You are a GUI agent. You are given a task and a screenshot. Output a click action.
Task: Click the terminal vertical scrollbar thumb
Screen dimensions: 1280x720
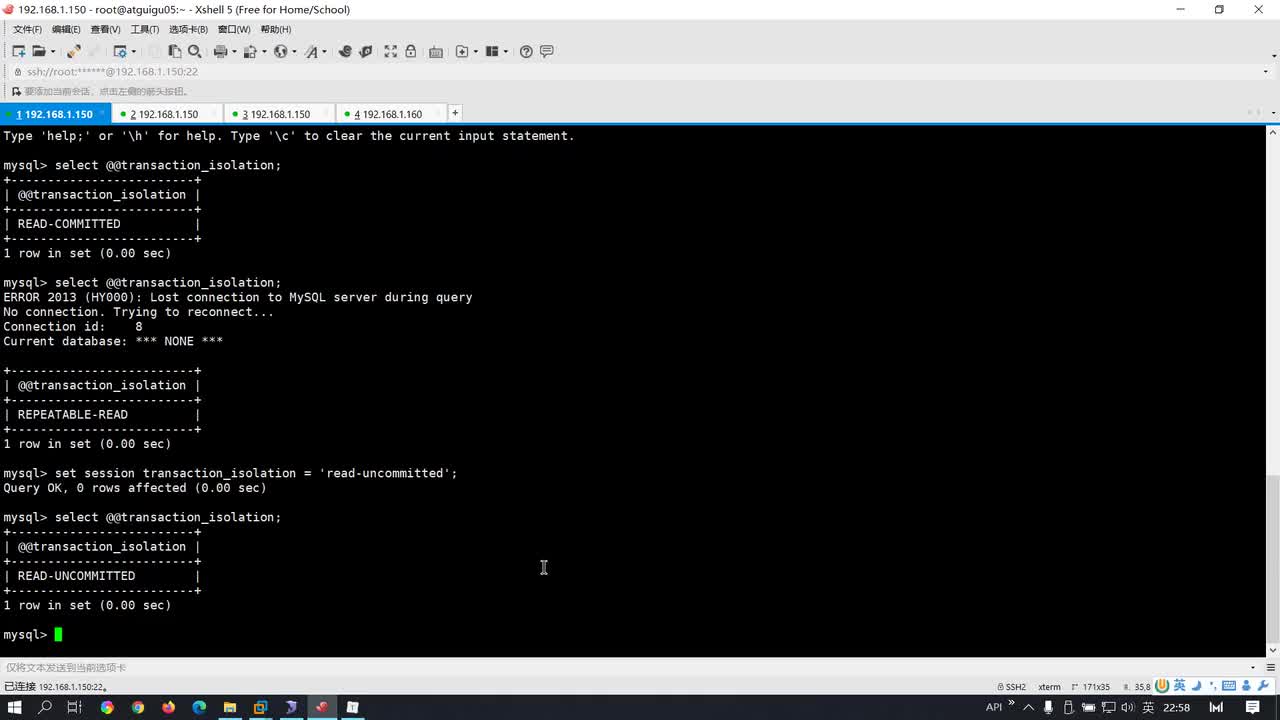[1273, 561]
